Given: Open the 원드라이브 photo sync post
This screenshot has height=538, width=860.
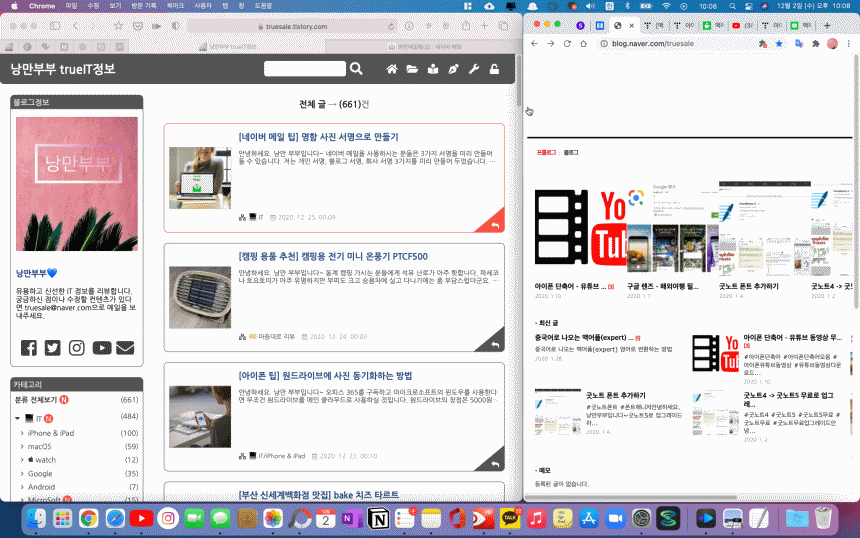Looking at the screenshot, I should click(325, 376).
